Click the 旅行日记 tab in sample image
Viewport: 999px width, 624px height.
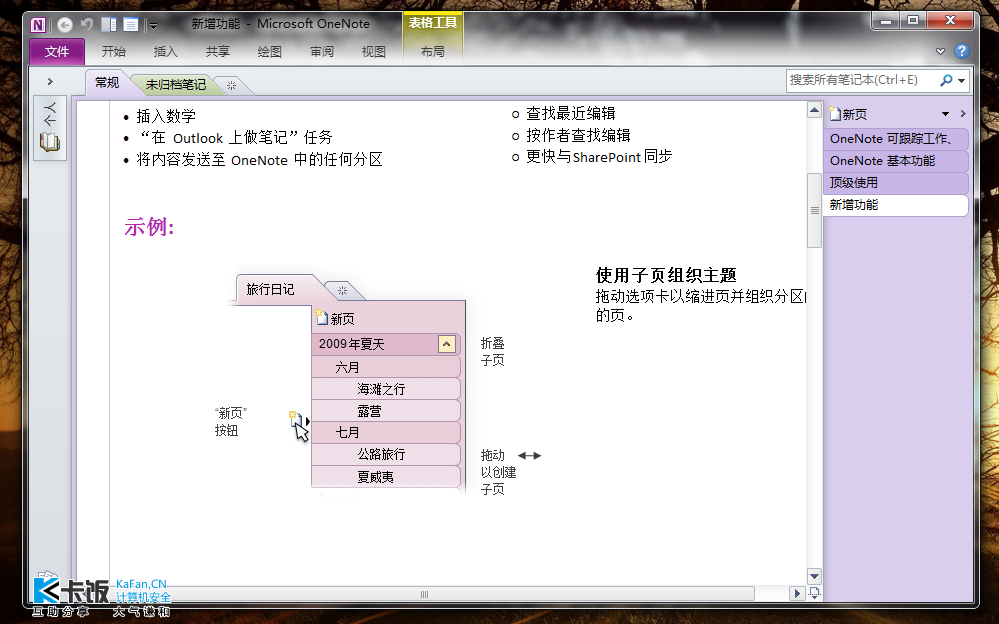[270, 289]
